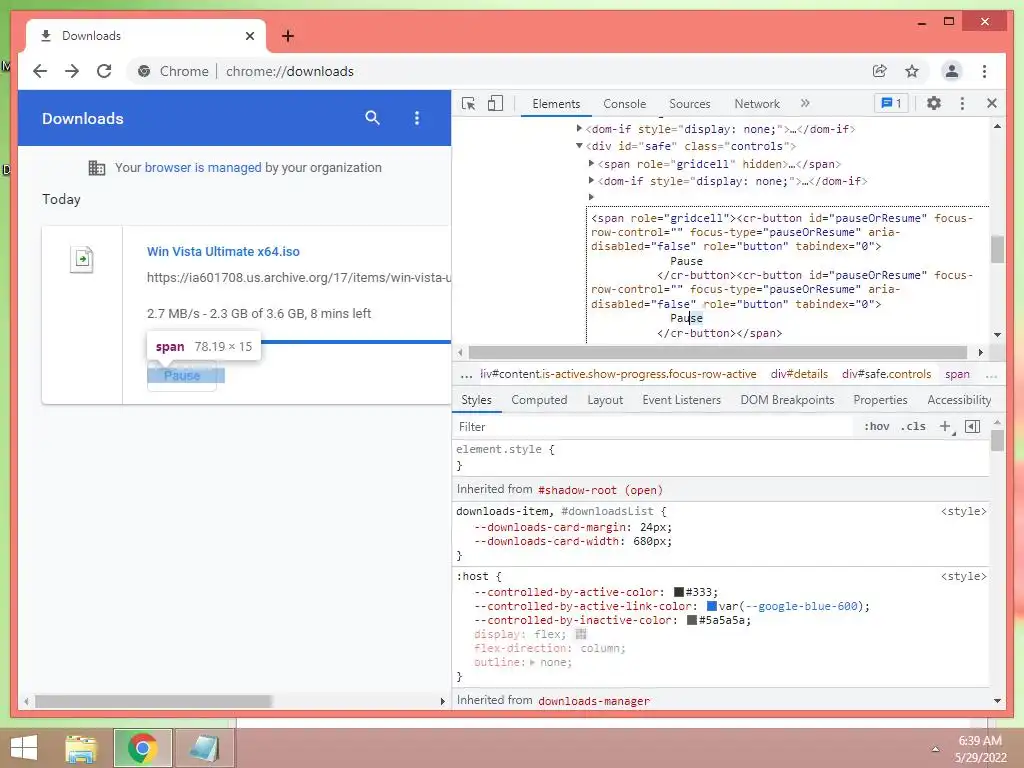Open the Chrome three-dot menu
This screenshot has width=1024, height=768.
point(984,71)
